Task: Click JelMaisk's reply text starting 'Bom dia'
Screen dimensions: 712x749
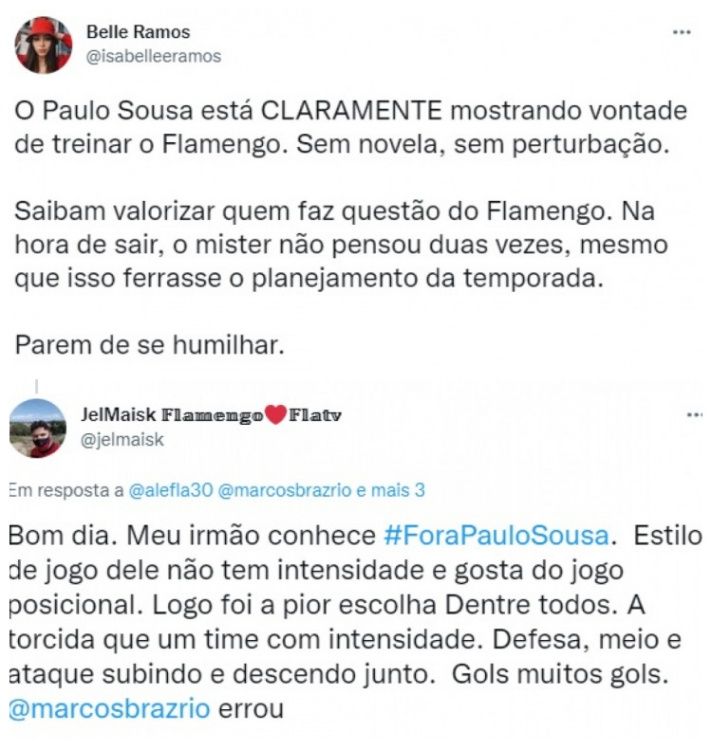Action: [355, 622]
